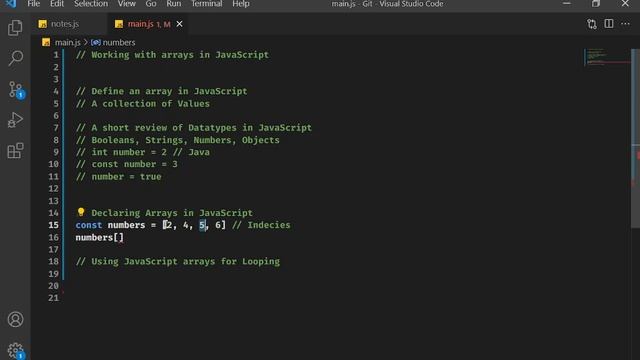Click the minimap code overview
This screenshot has width=640, height=360.
(x=607, y=57)
